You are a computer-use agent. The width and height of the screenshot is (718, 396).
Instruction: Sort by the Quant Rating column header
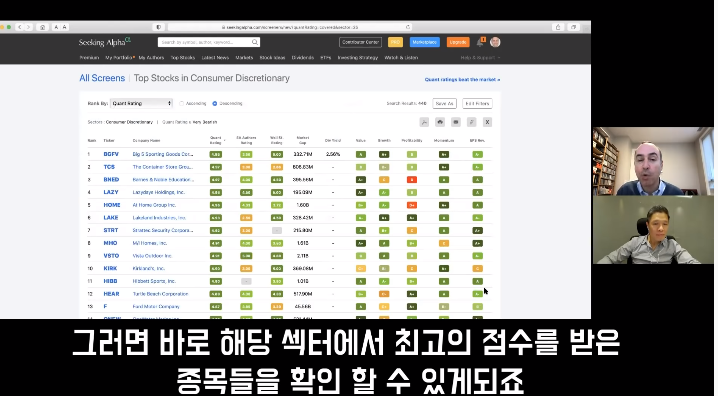[x=215, y=140]
